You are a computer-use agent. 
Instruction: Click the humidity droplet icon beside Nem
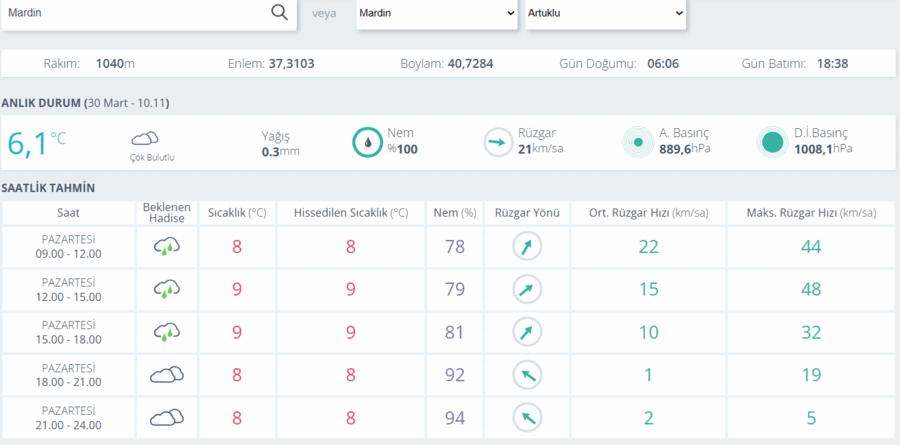click(x=367, y=142)
